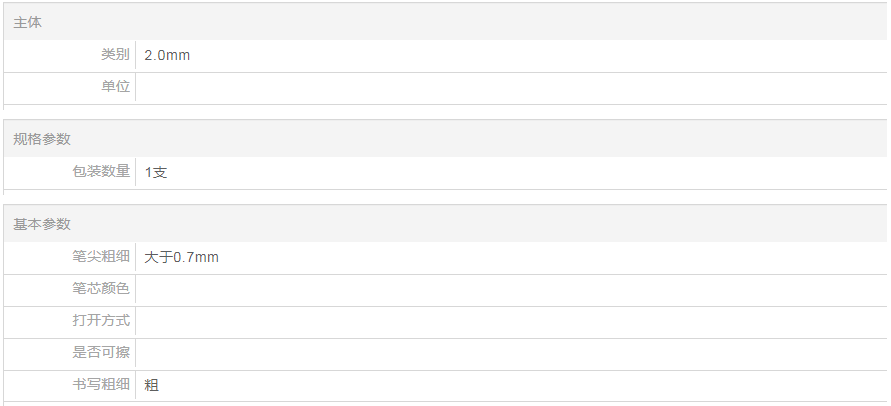Click the 单位 row label
The image size is (891, 406).
[x=115, y=87]
